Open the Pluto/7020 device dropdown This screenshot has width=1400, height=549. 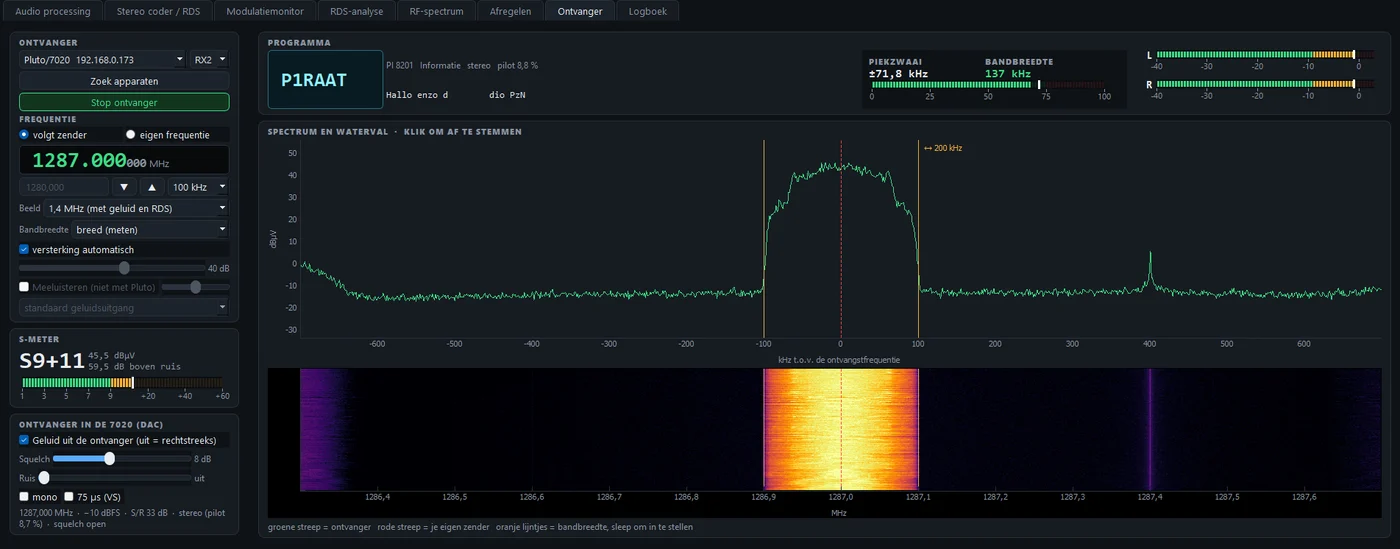102,60
